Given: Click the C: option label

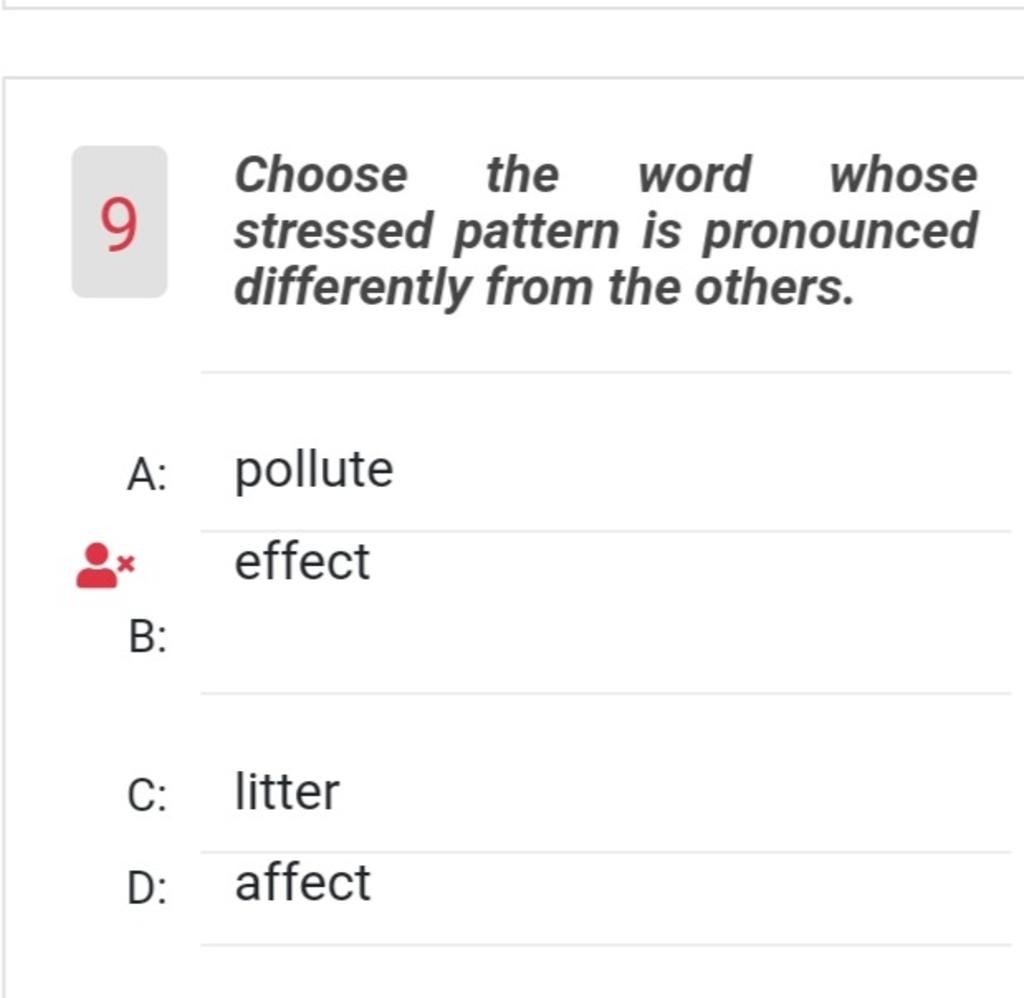Looking at the screenshot, I should tap(148, 795).
